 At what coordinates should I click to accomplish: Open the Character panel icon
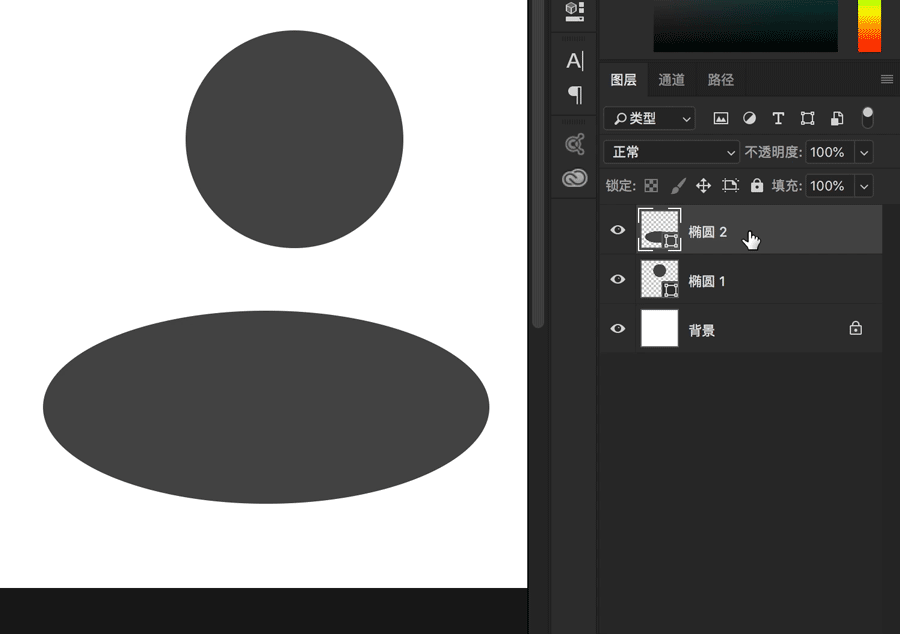(574, 61)
